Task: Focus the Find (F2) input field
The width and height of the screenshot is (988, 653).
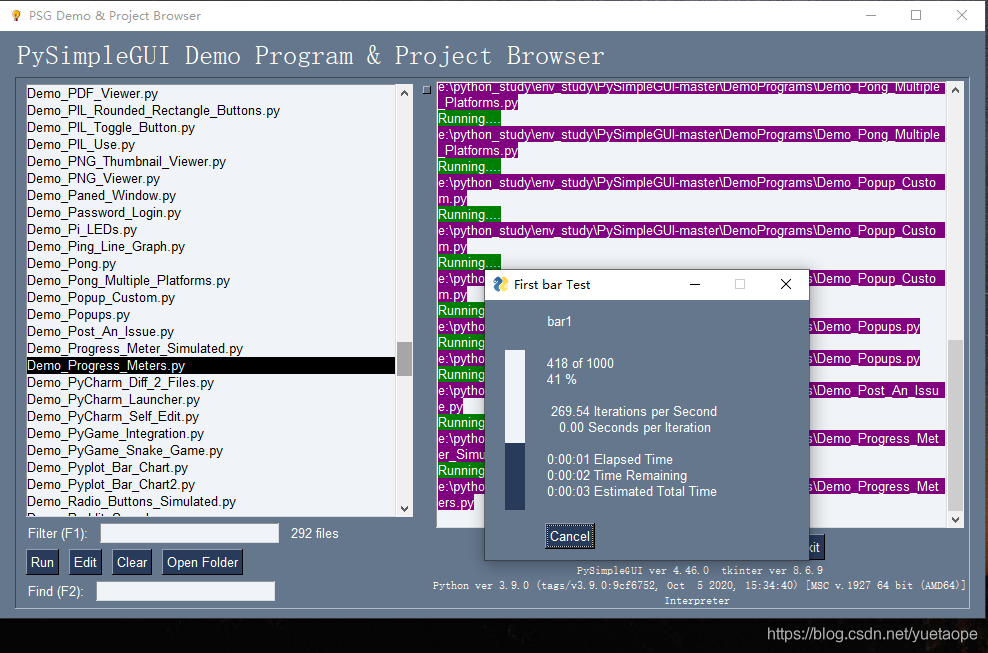Action: (185, 591)
